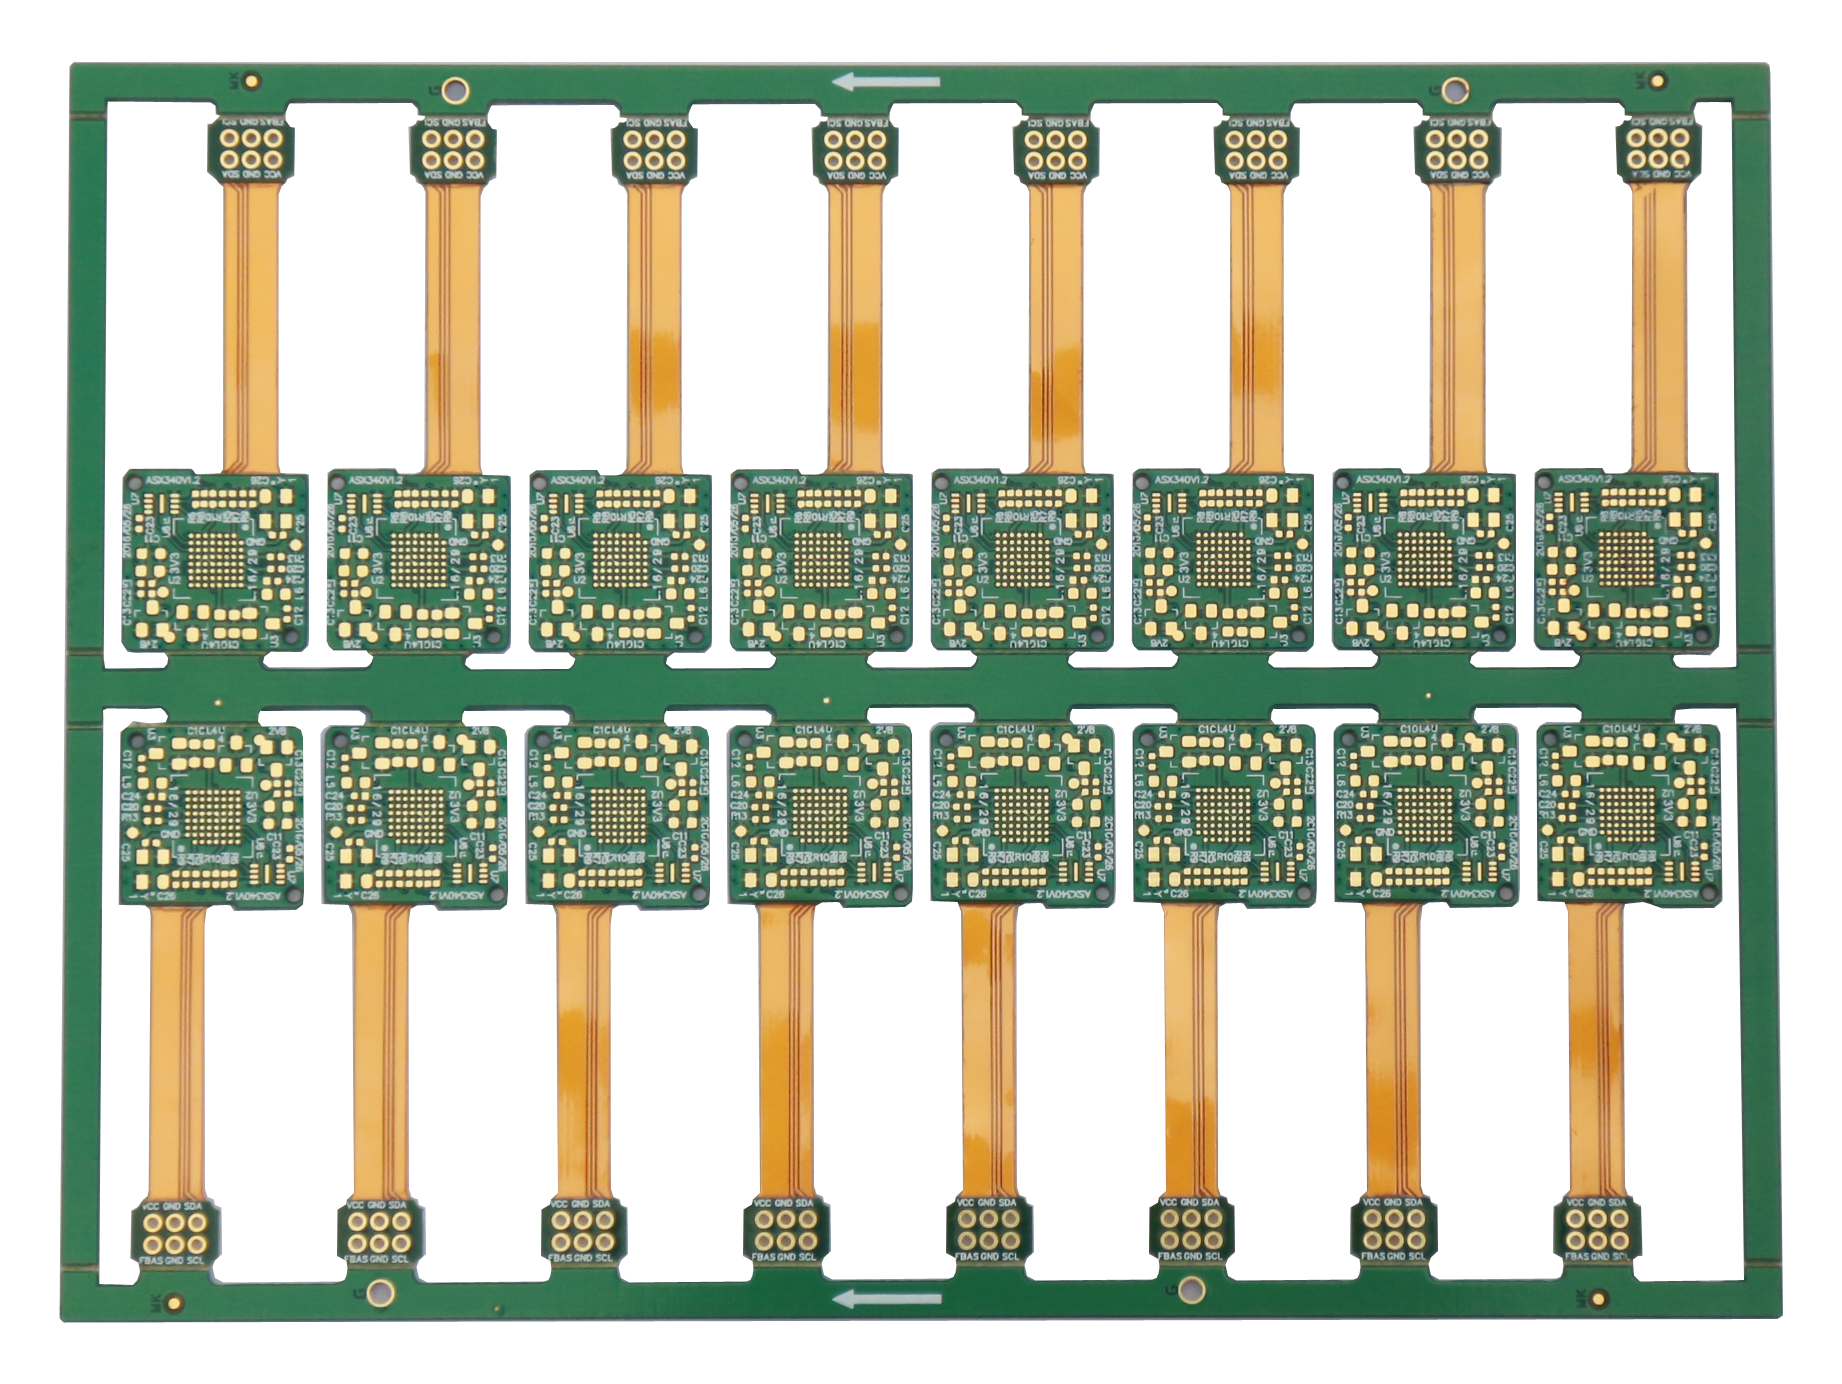Image resolution: width=1842 pixels, height=1384 pixels.
Task: Click the white arrow on the bottom rail
Action: (x=887, y=1299)
